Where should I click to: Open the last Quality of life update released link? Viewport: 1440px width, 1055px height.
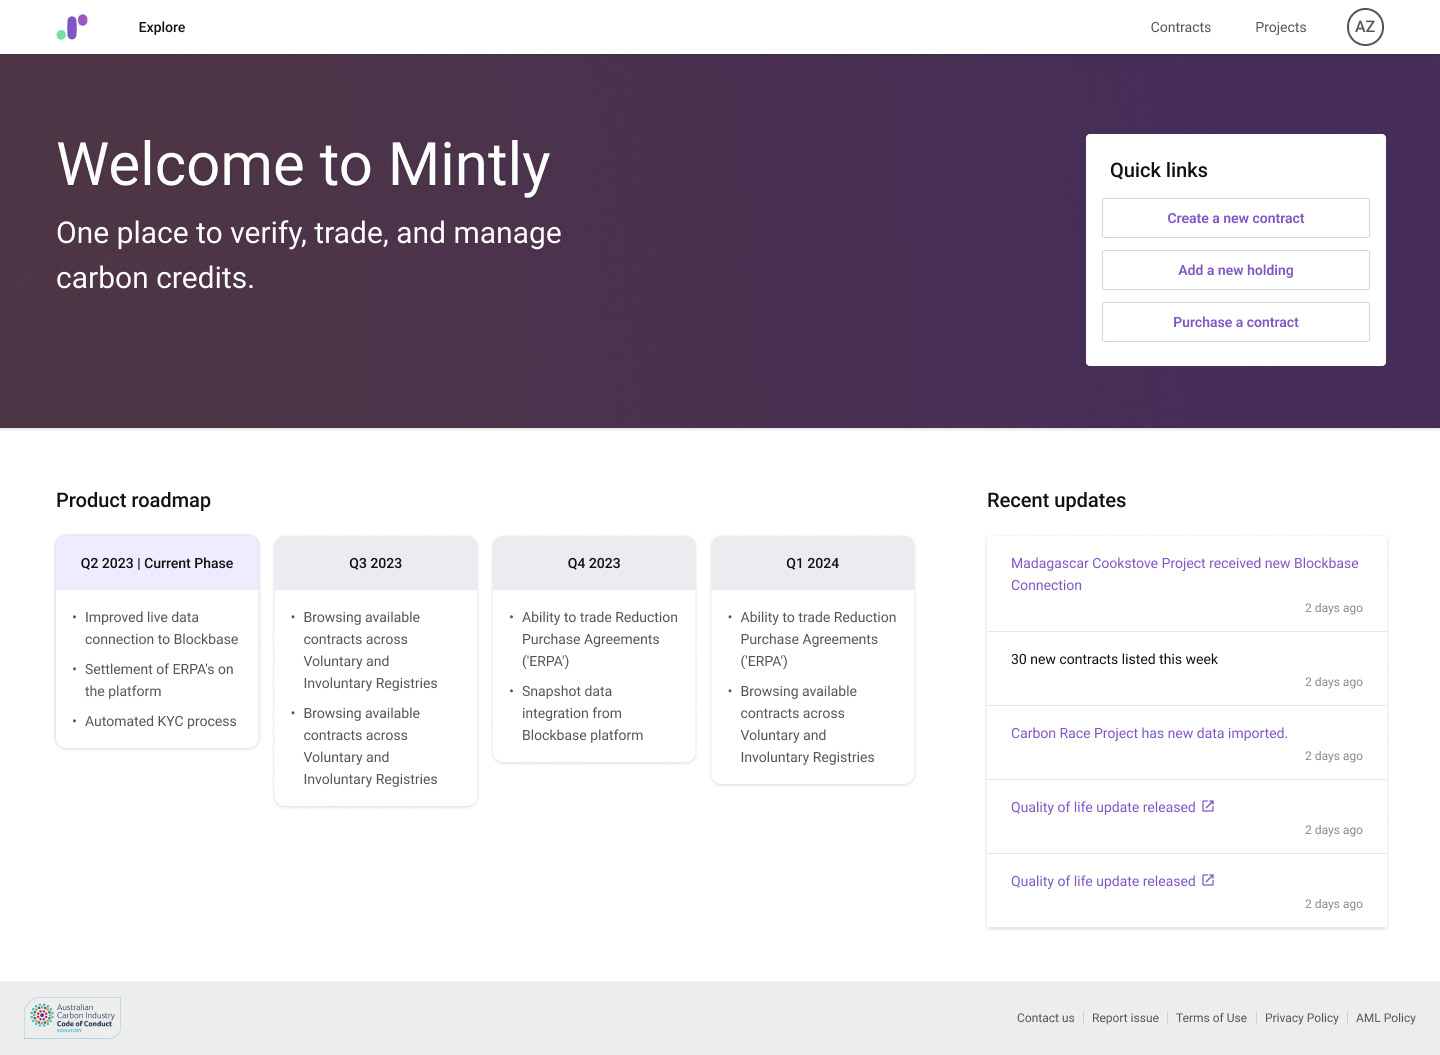tap(1103, 881)
